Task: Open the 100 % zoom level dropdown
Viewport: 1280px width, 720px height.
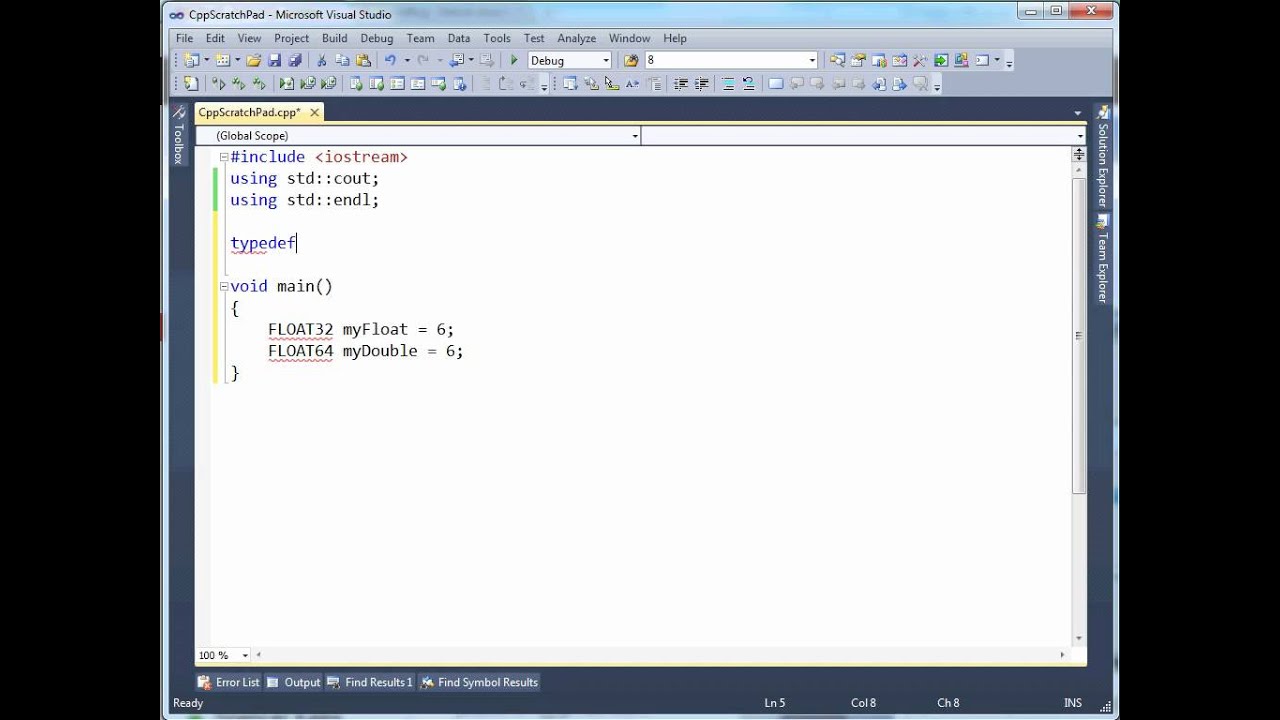Action: tap(245, 656)
